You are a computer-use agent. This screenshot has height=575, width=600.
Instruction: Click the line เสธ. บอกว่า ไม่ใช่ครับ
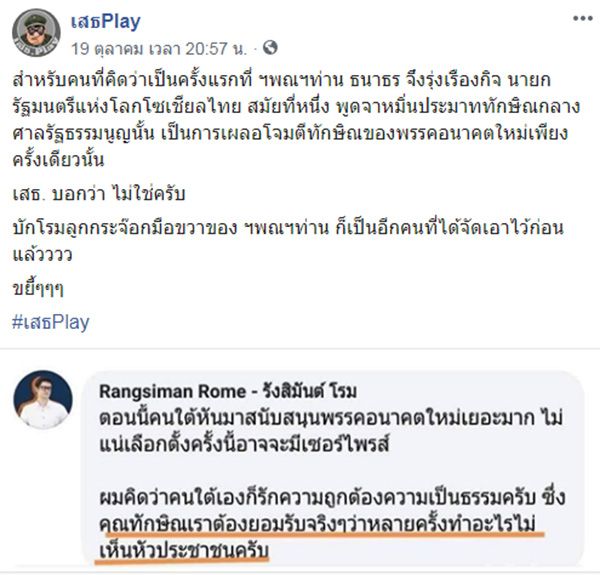pos(99,194)
